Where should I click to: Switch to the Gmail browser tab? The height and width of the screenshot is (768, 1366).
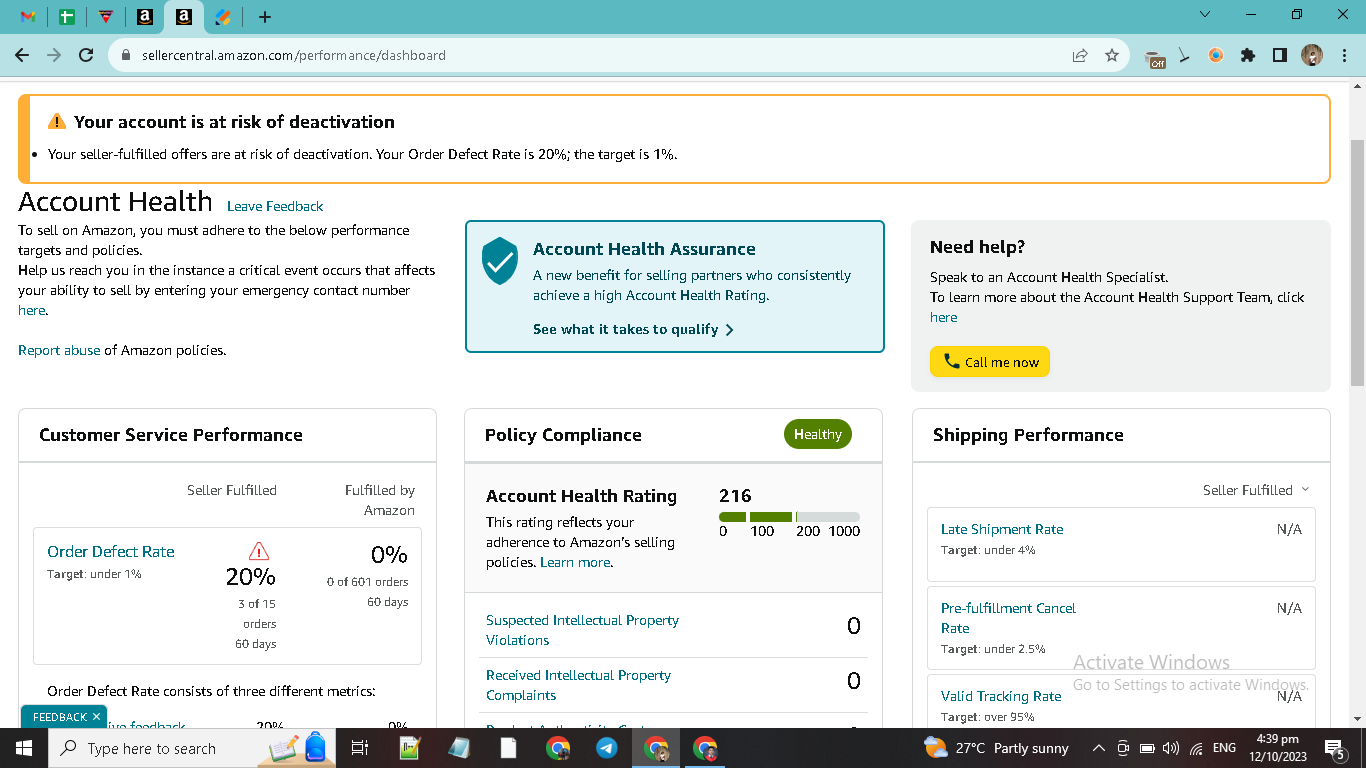28,17
